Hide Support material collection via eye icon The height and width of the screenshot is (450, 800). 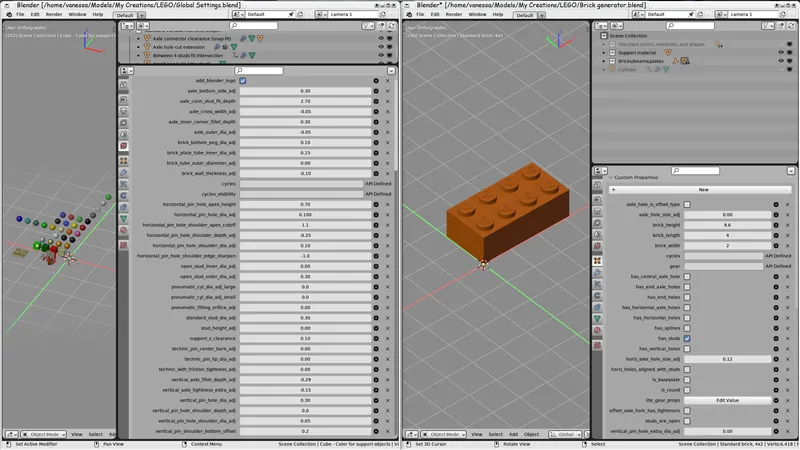coord(781,53)
